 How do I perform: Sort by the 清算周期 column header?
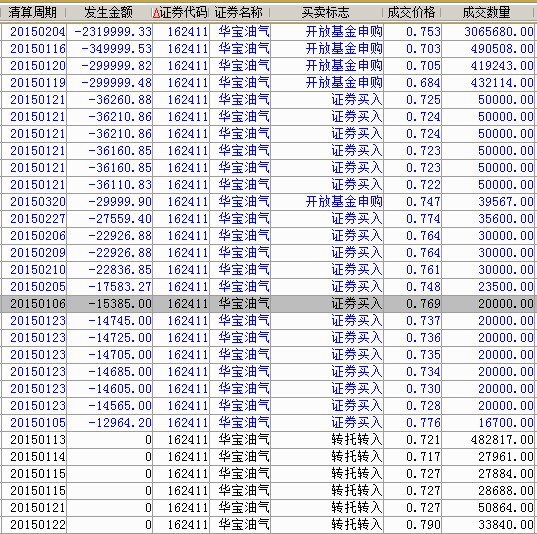[33, 13]
